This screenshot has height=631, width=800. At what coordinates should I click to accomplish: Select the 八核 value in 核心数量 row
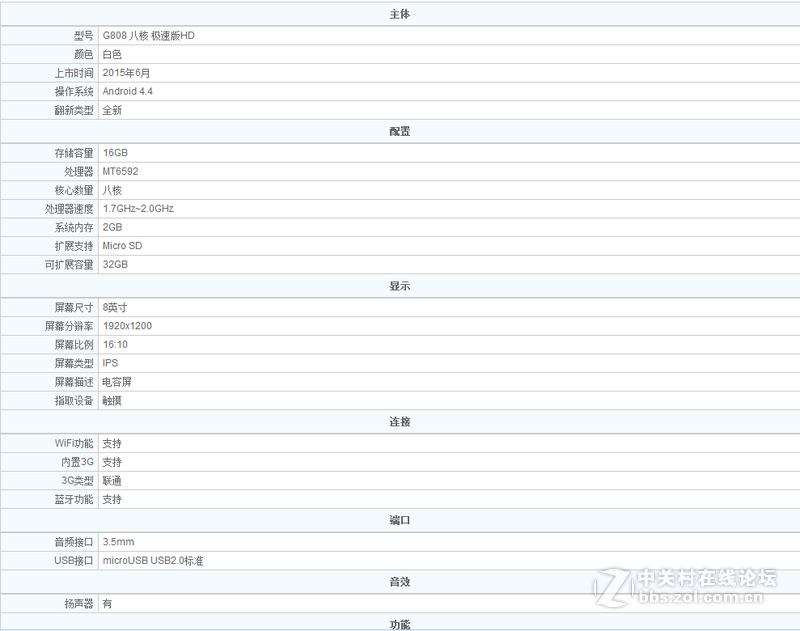(112, 190)
